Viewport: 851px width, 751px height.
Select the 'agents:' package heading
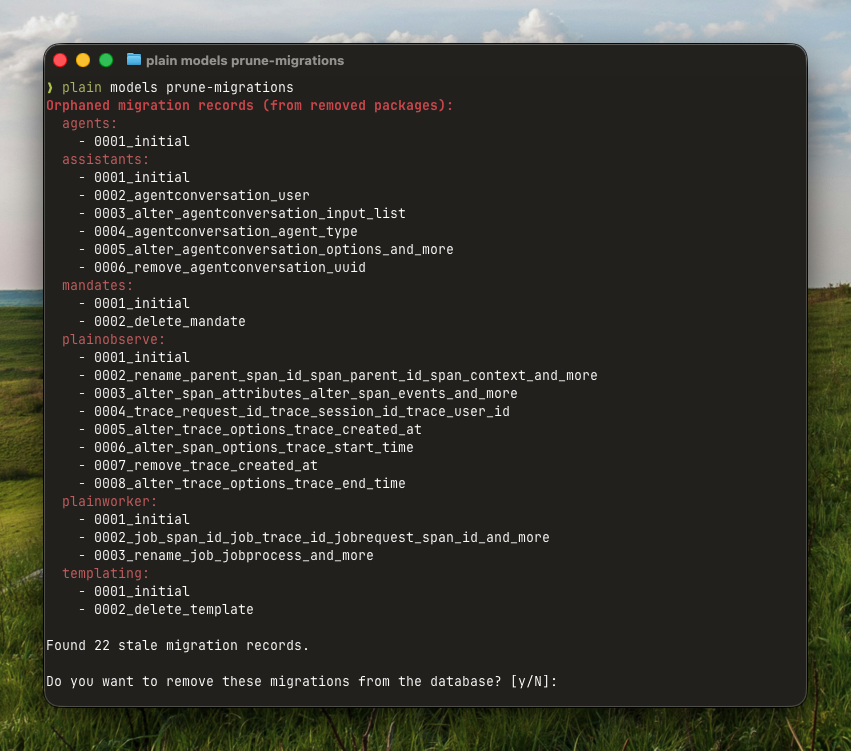90,124
